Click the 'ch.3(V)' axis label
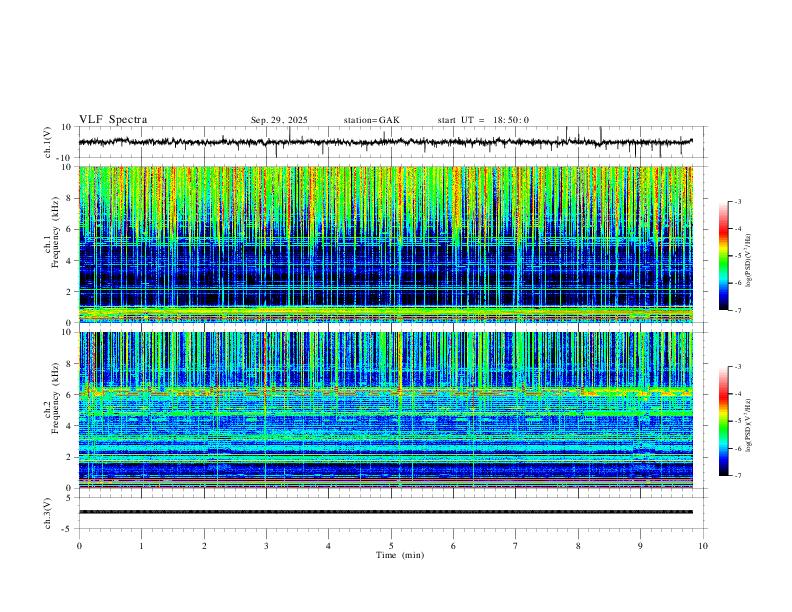The image size is (792, 612). [x=48, y=514]
